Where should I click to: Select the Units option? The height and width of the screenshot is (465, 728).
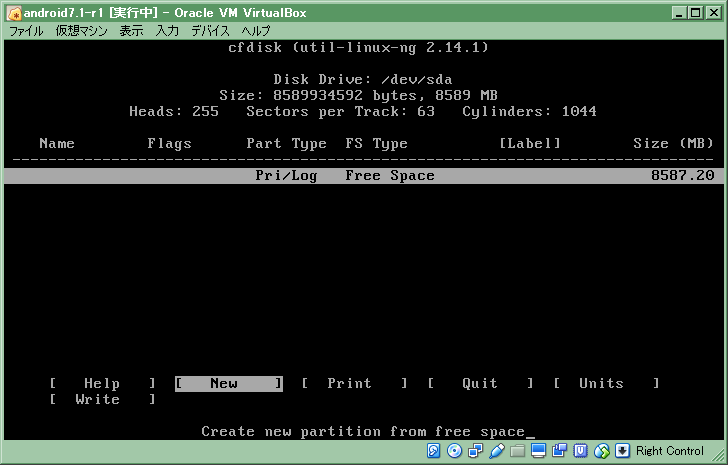[x=606, y=383]
